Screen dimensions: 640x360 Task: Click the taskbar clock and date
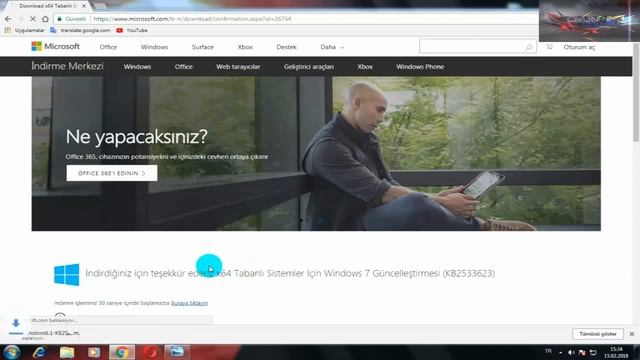click(x=616, y=353)
